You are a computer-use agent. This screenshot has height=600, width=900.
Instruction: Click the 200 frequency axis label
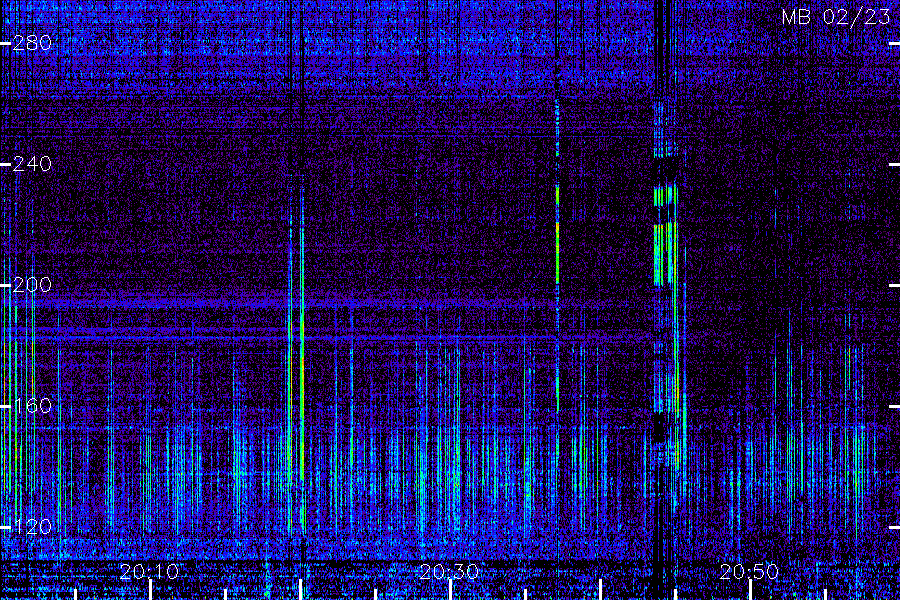pyautogui.click(x=32, y=285)
